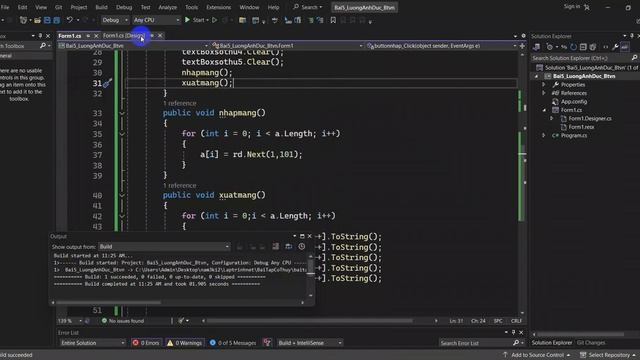
Task: Click the bookmark icon in toolbar
Action: click(333, 20)
